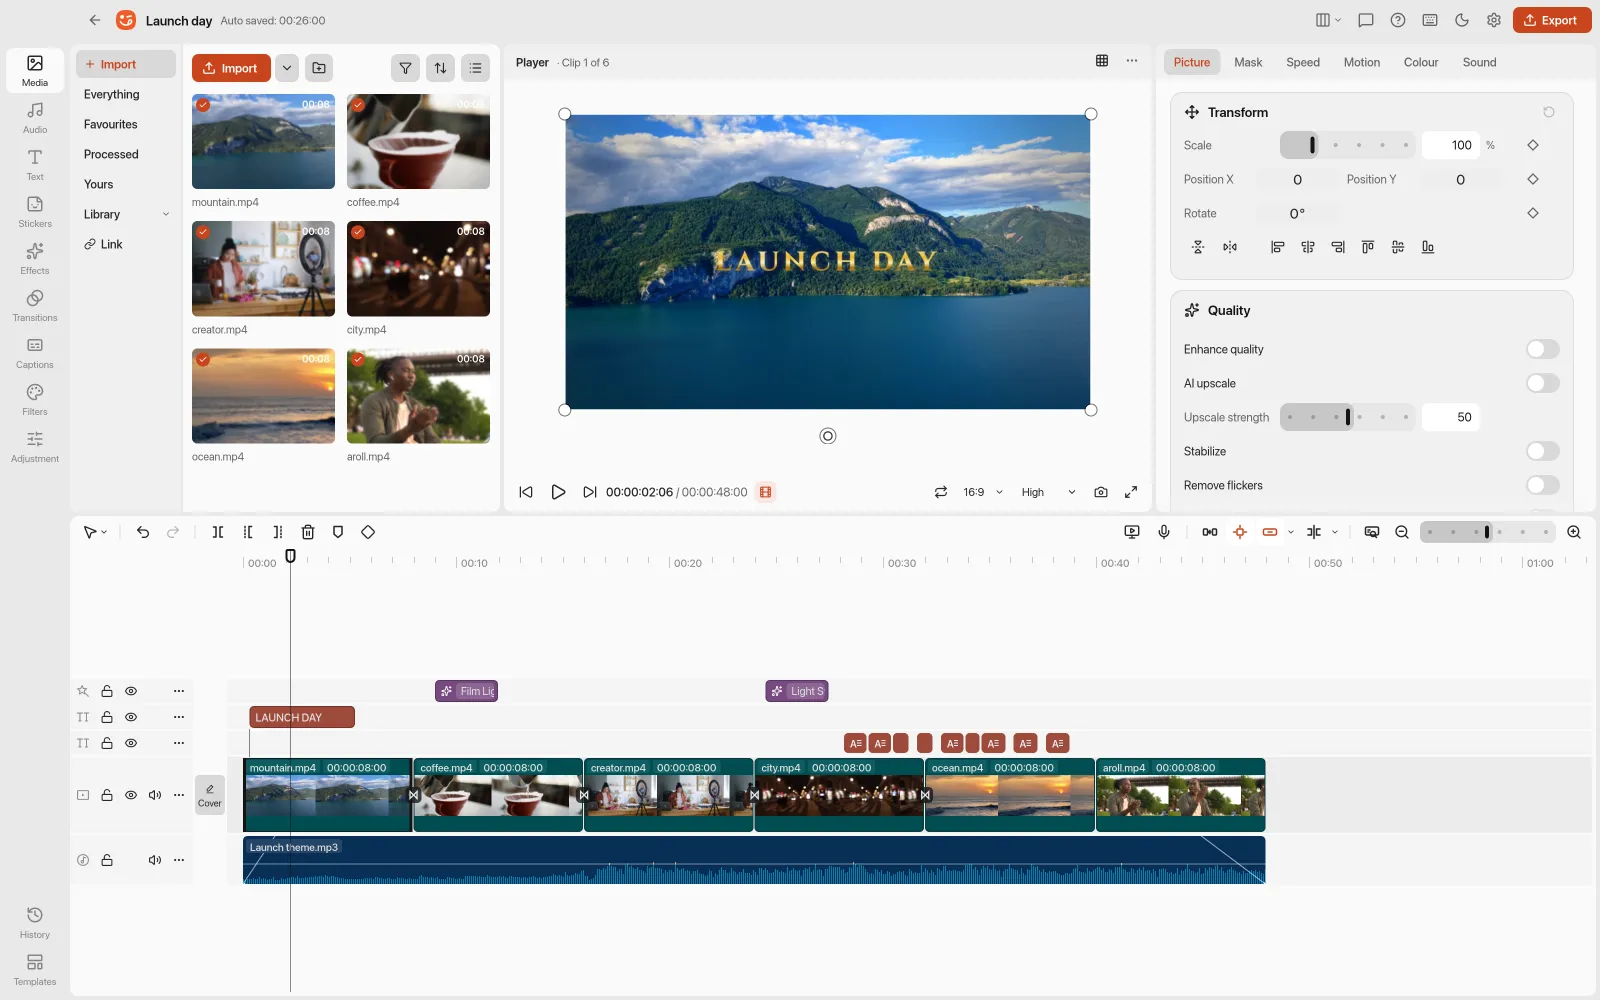
Task: Open the High playback quality dropdown
Action: tap(1048, 492)
